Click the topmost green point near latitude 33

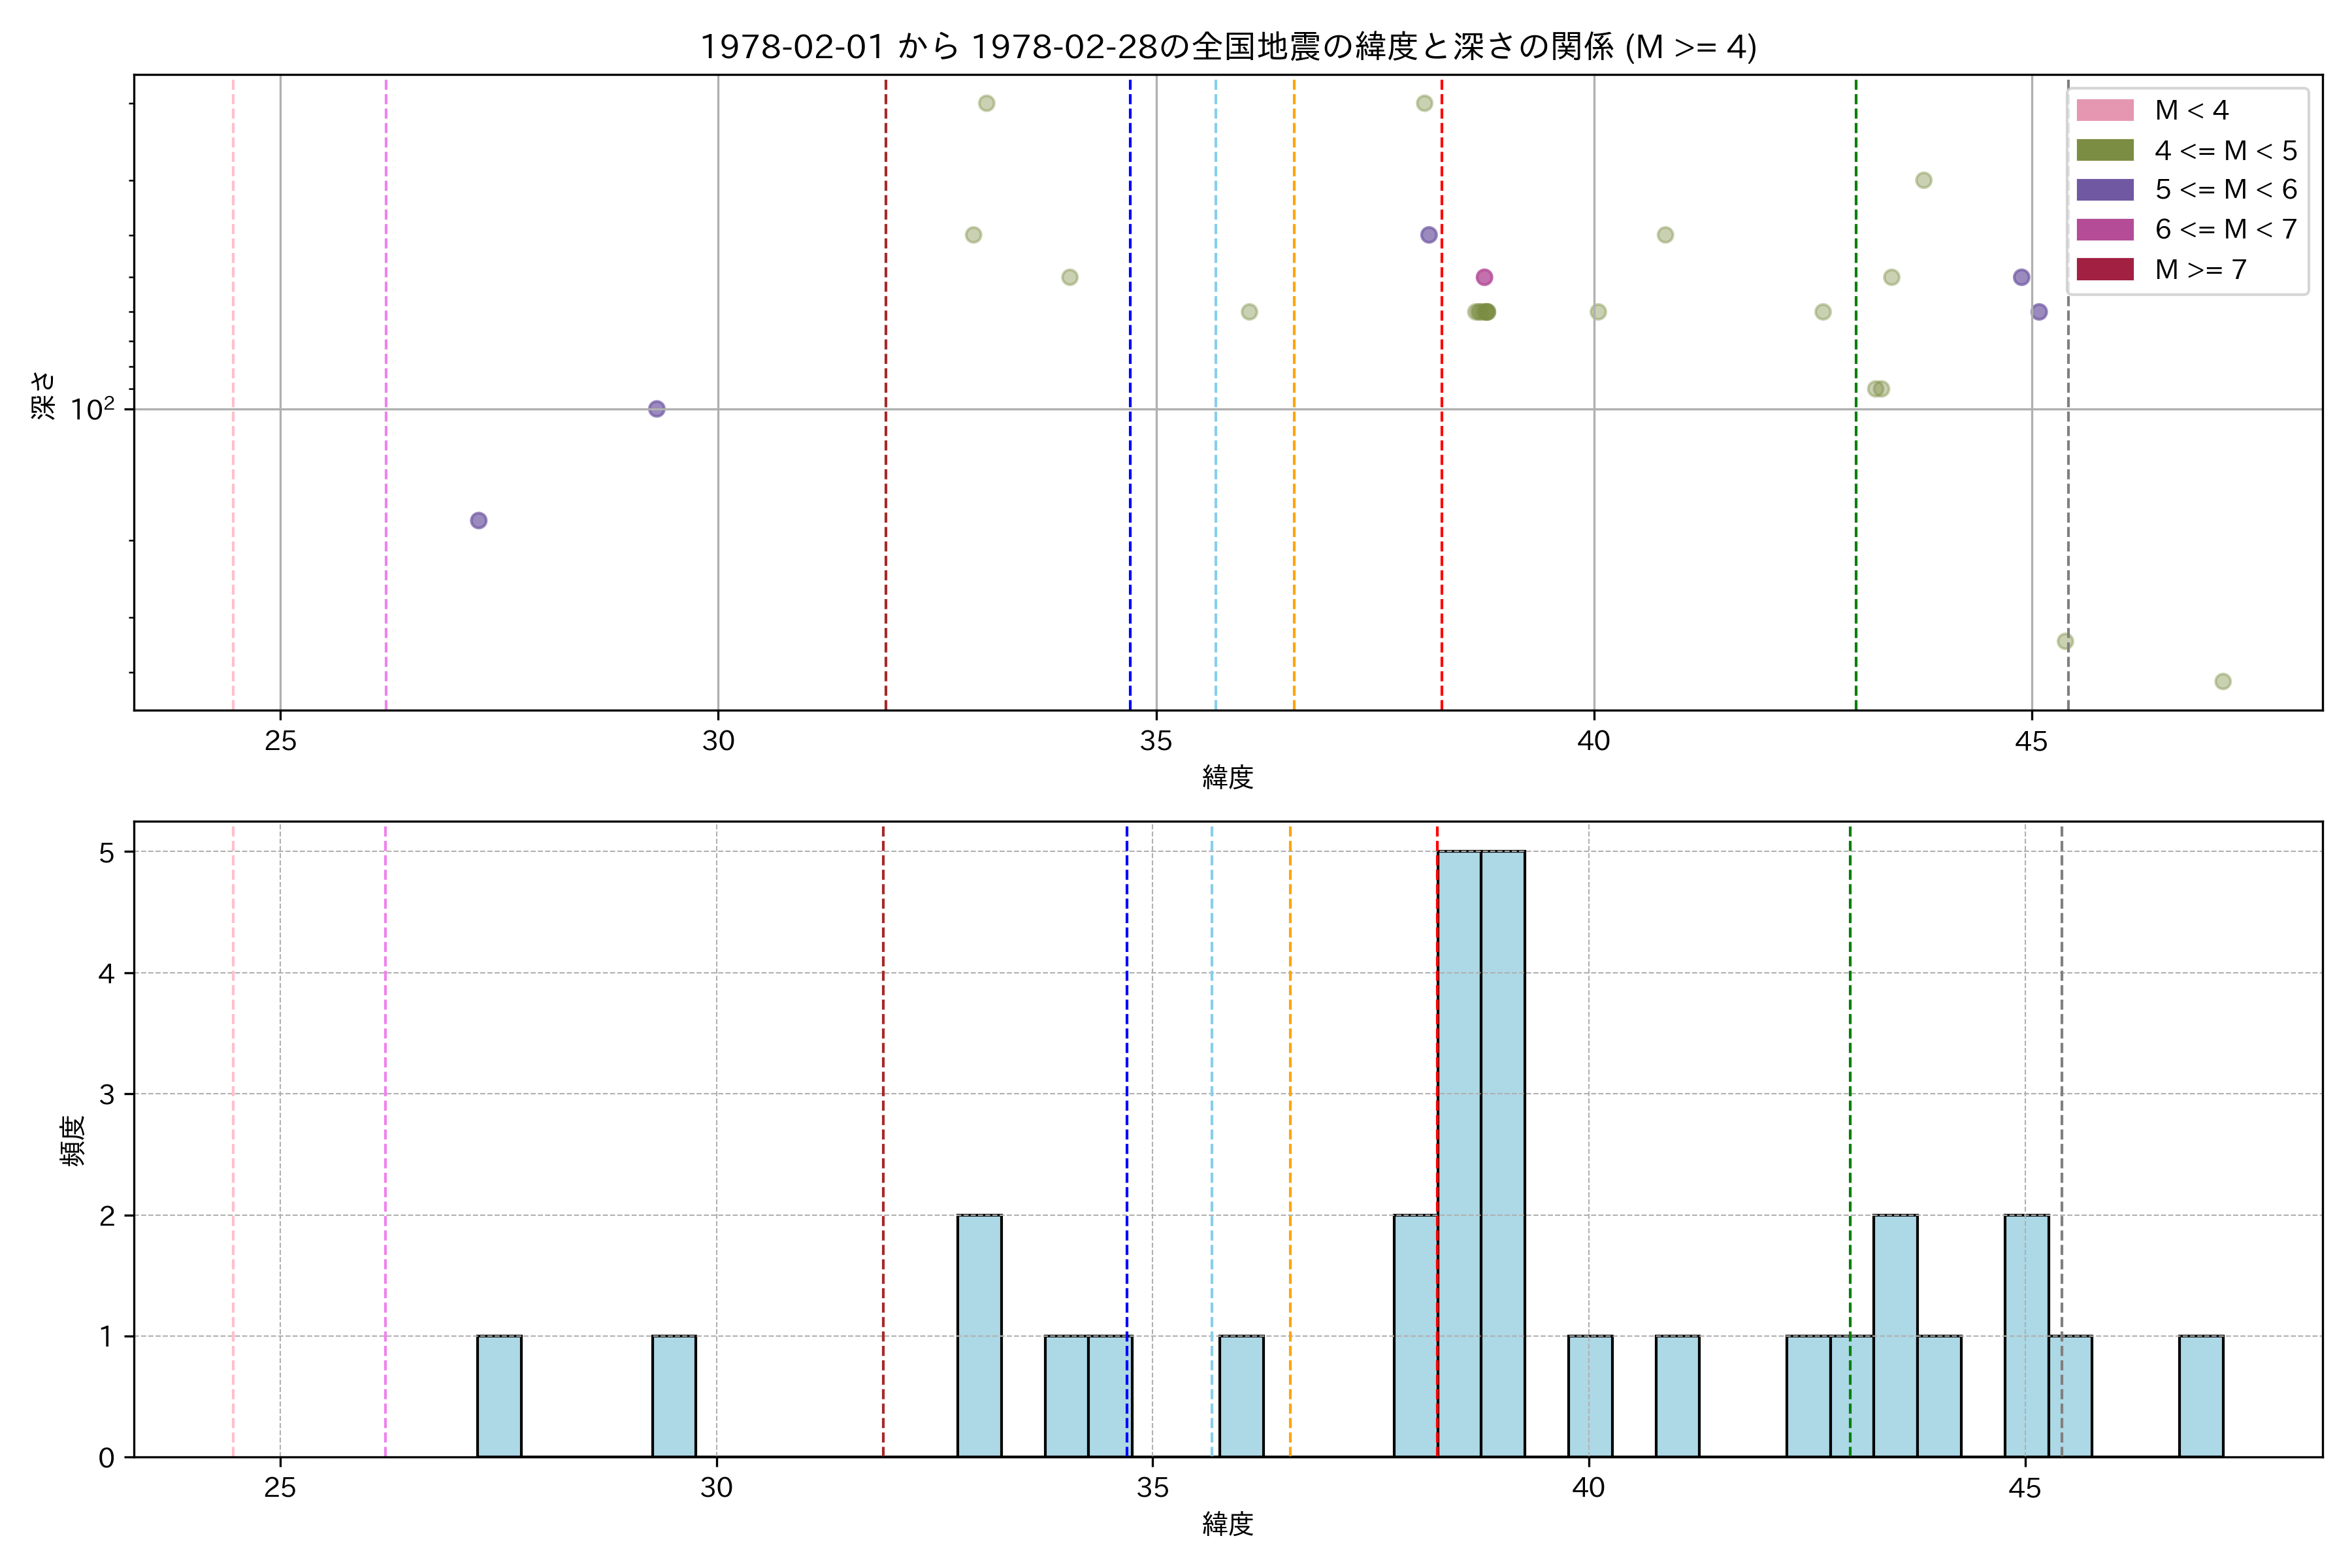[986, 103]
